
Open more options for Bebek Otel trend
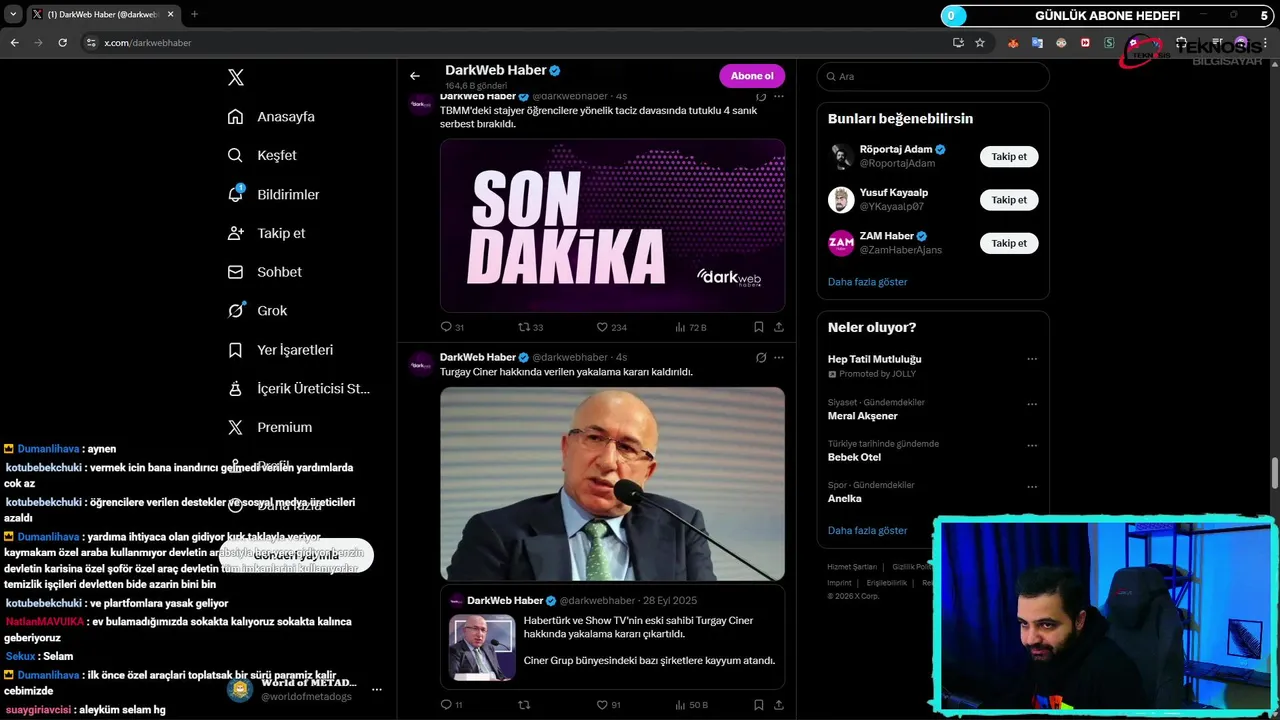[x=1032, y=445]
